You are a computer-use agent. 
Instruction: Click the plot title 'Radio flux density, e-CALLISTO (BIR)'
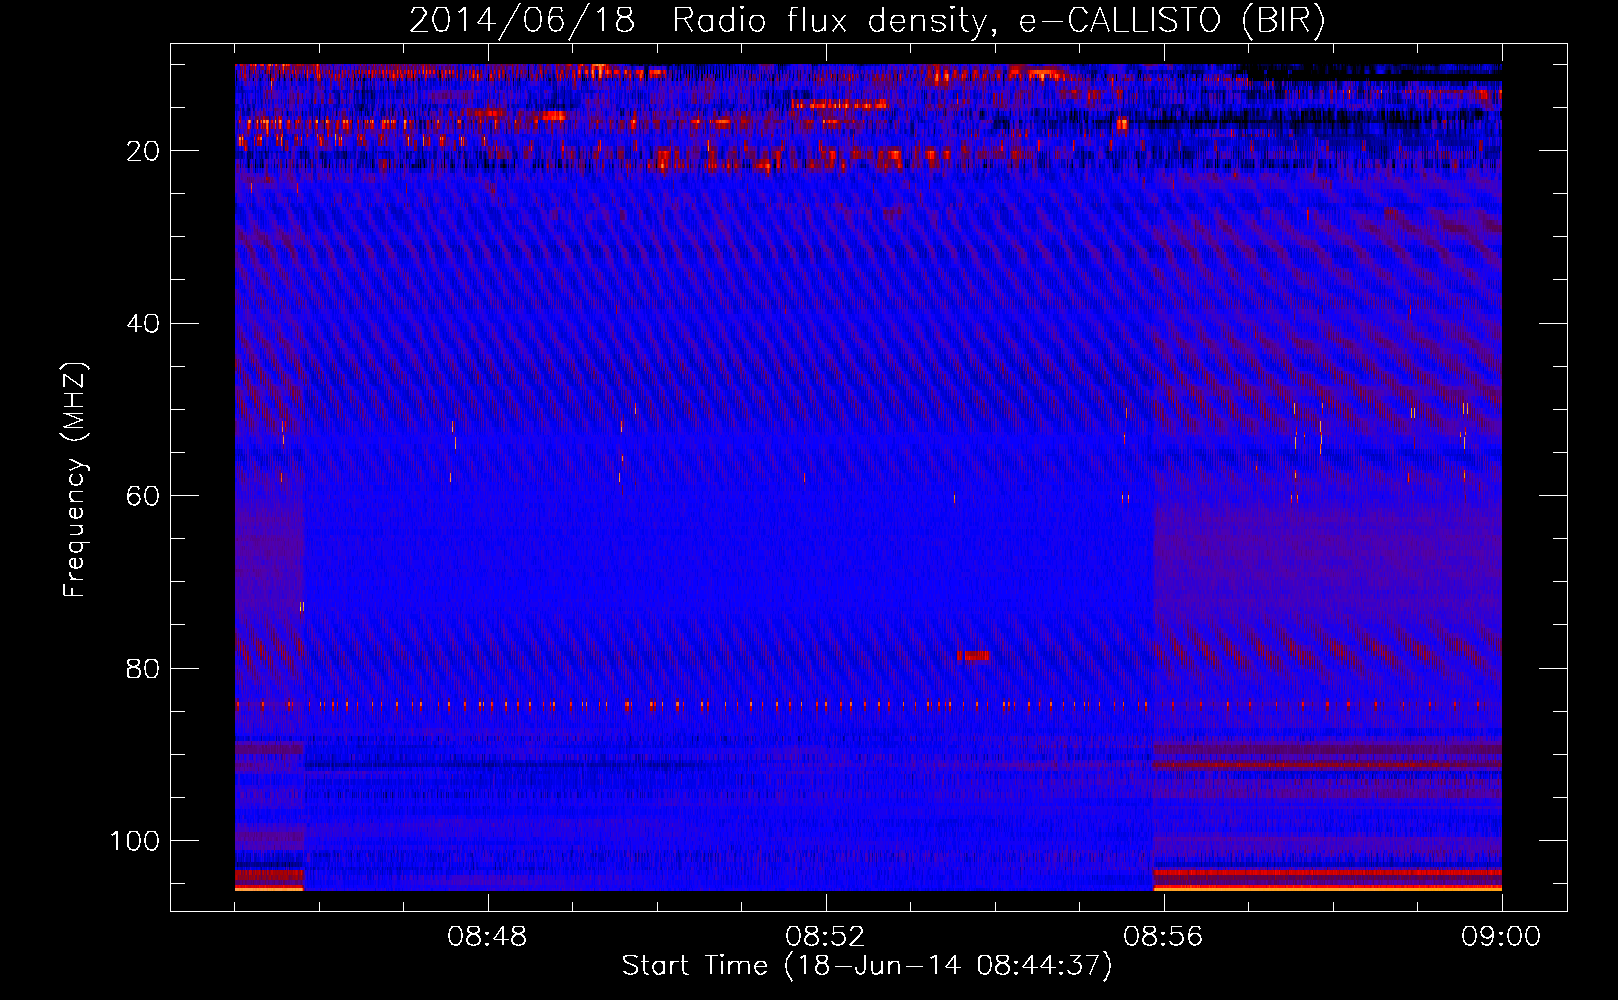coord(998,20)
